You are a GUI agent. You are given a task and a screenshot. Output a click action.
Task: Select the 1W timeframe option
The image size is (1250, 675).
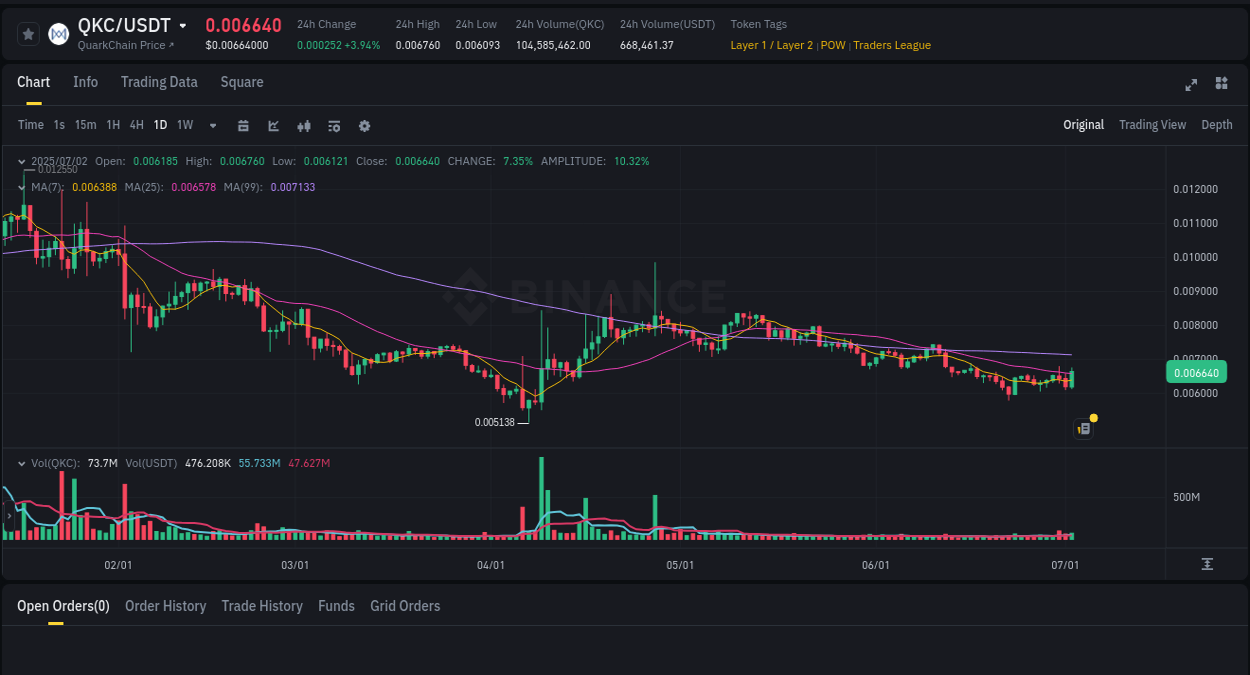184,125
